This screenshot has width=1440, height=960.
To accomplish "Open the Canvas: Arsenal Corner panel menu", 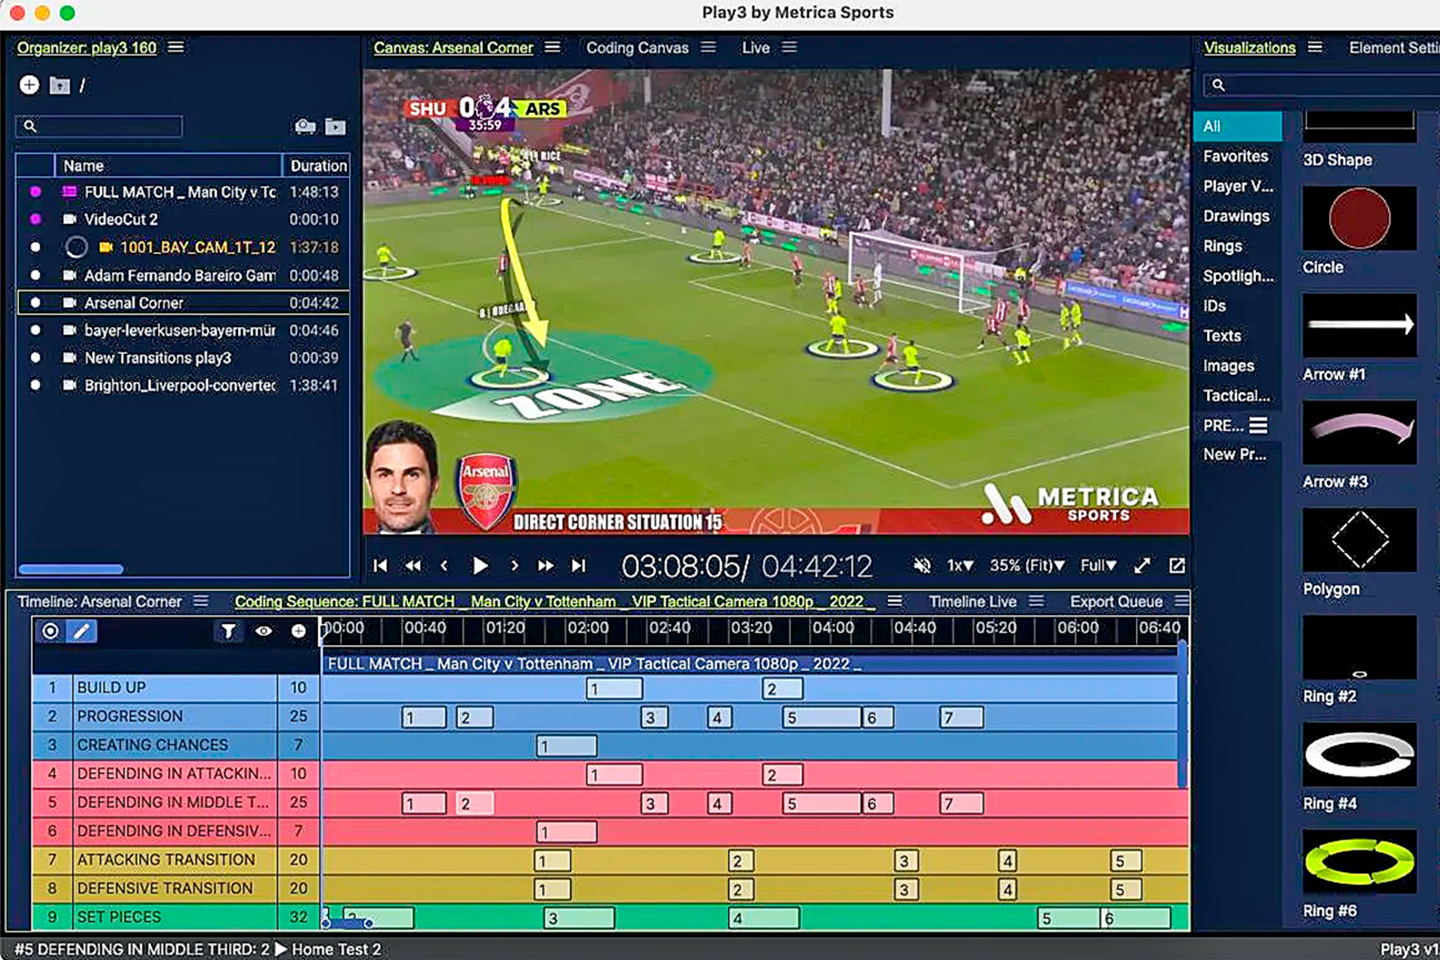I will click(x=552, y=47).
